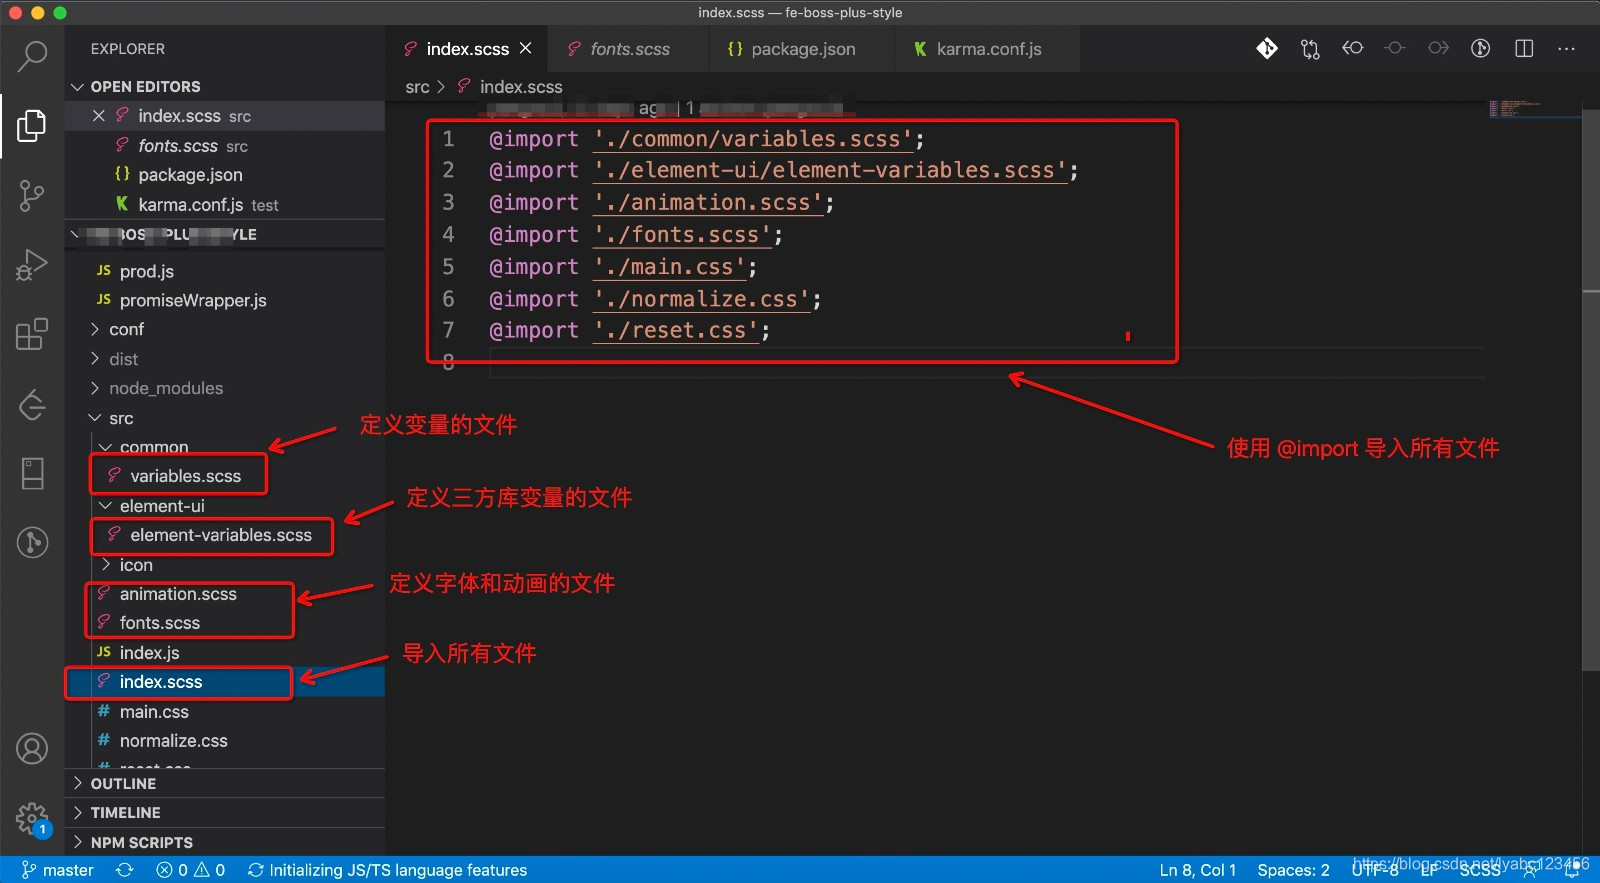The width and height of the screenshot is (1600, 883).
Task: Open promiseWrapper.js in file tree
Action: (x=225, y=300)
